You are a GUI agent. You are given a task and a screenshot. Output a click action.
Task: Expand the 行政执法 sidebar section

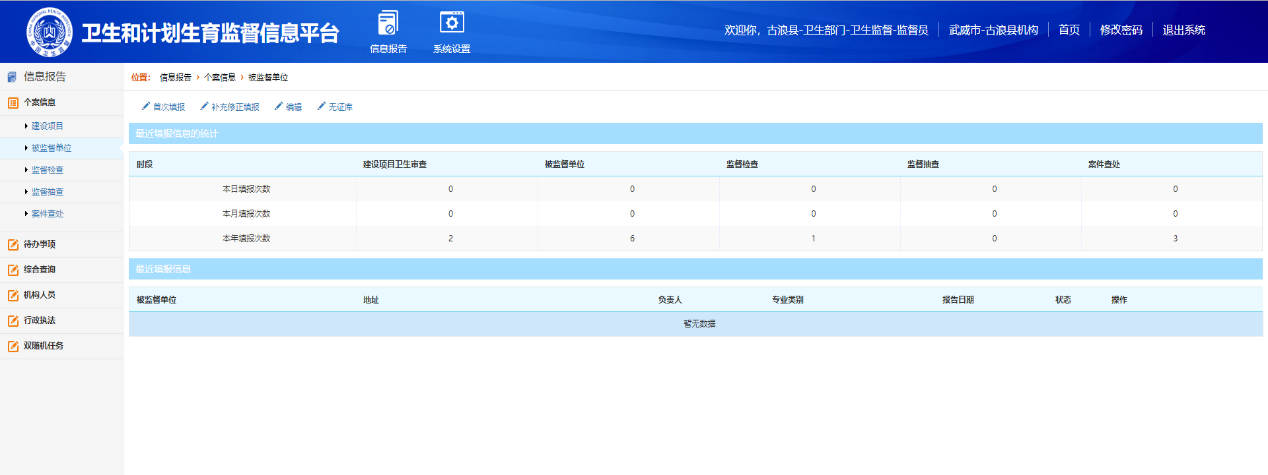pos(40,321)
